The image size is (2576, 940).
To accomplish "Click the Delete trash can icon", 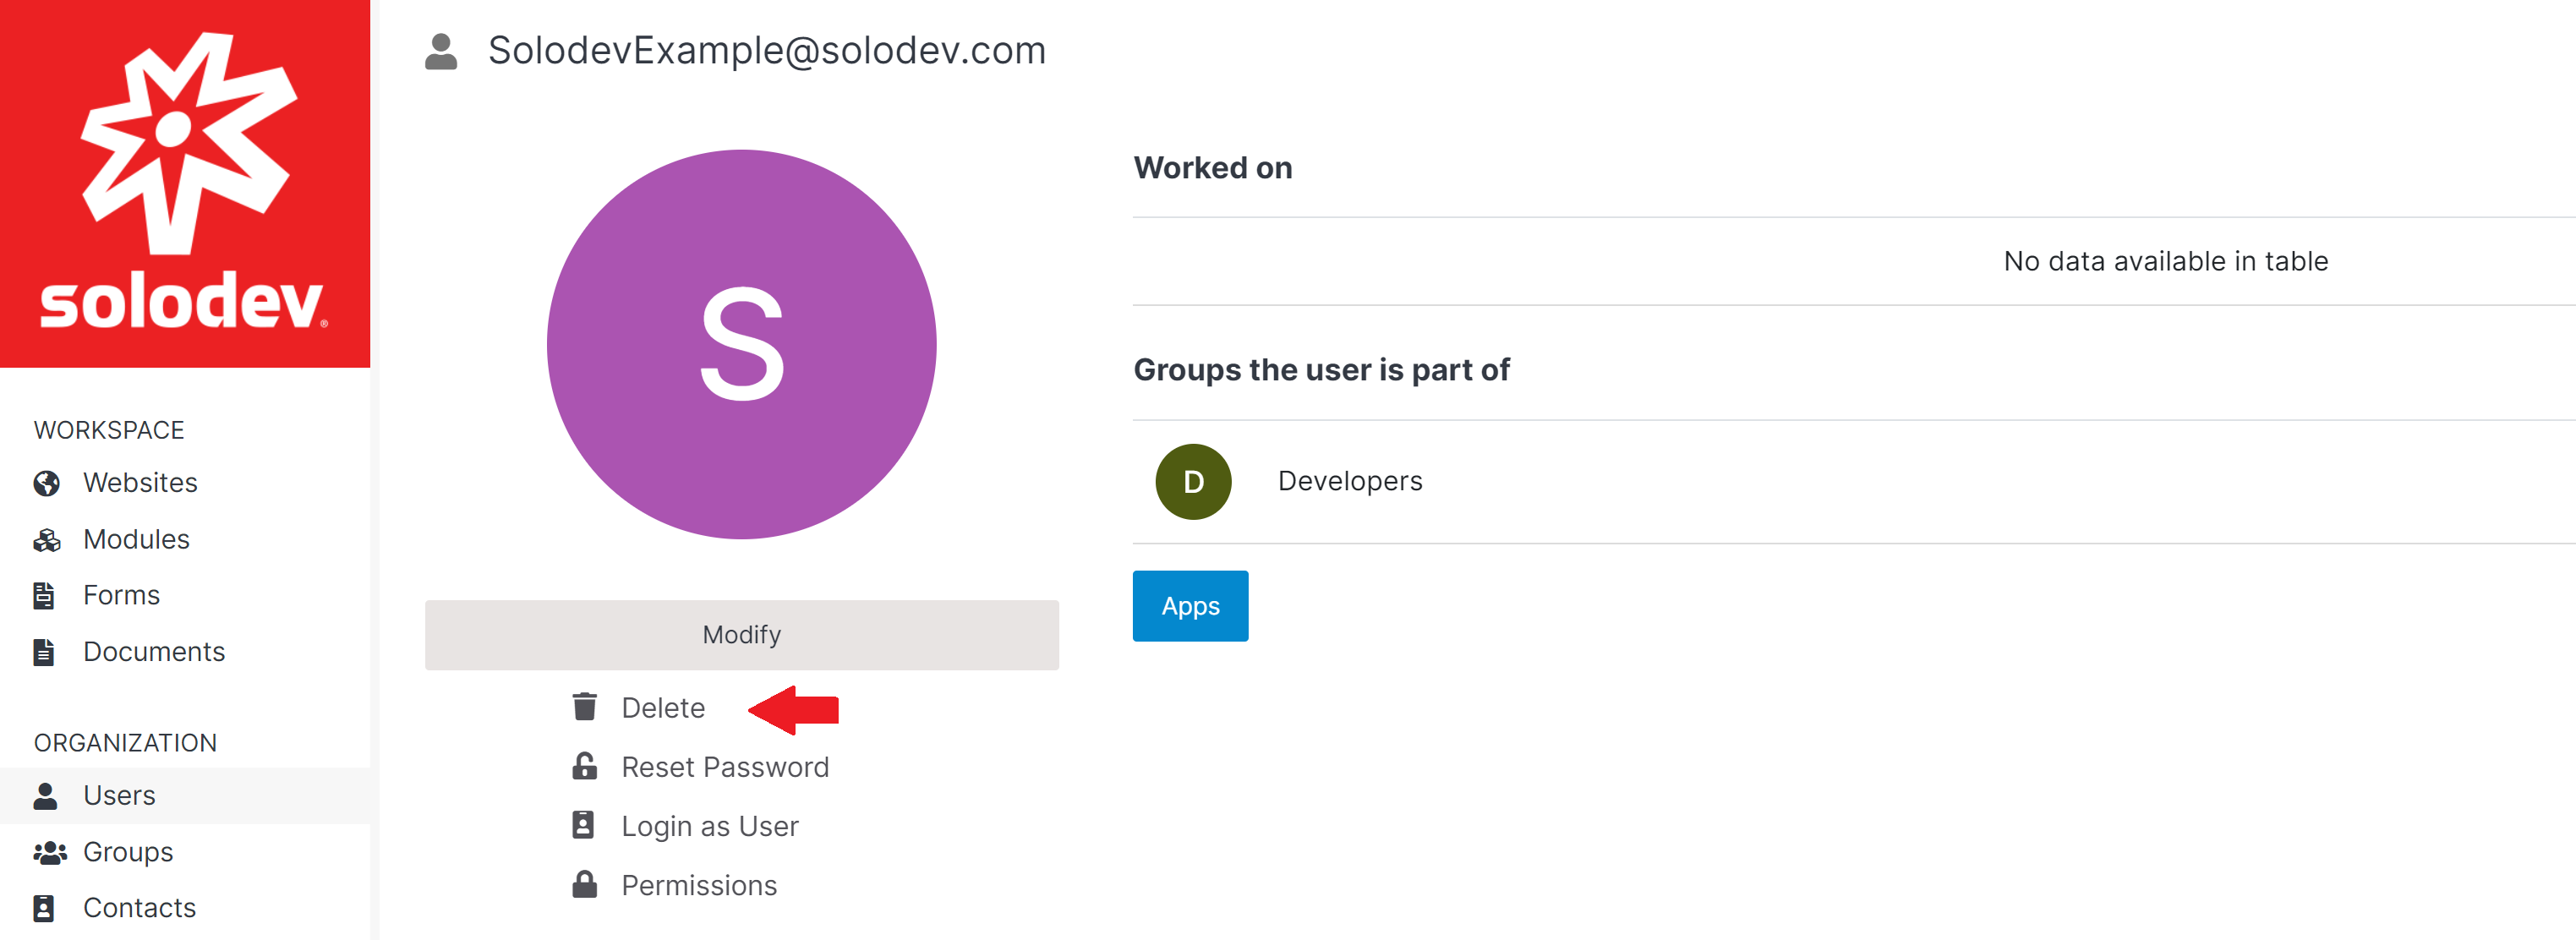I will tap(585, 707).
